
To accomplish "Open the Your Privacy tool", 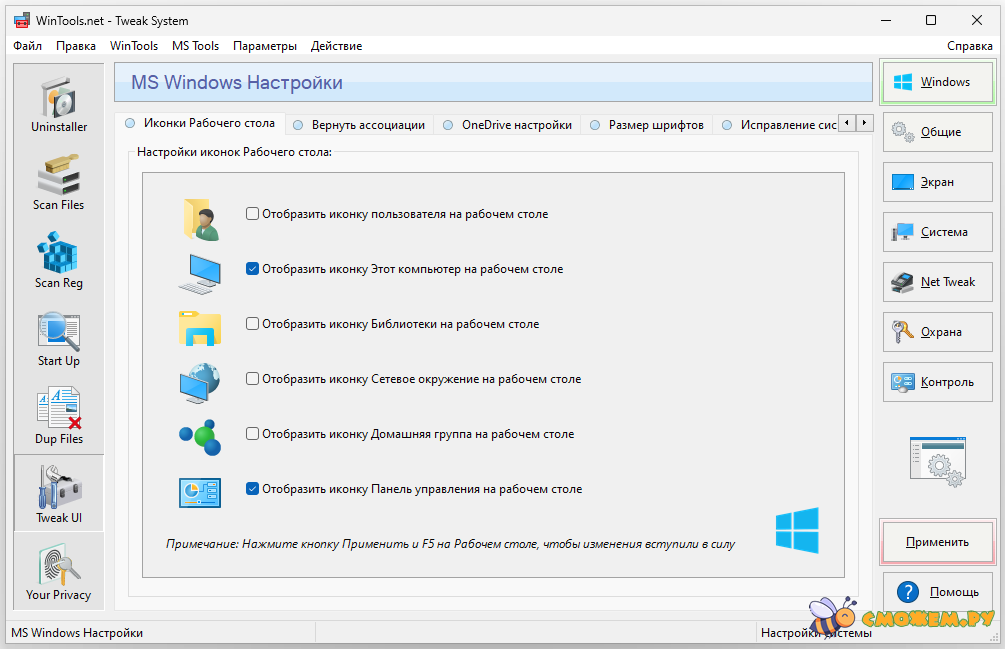I will point(59,571).
